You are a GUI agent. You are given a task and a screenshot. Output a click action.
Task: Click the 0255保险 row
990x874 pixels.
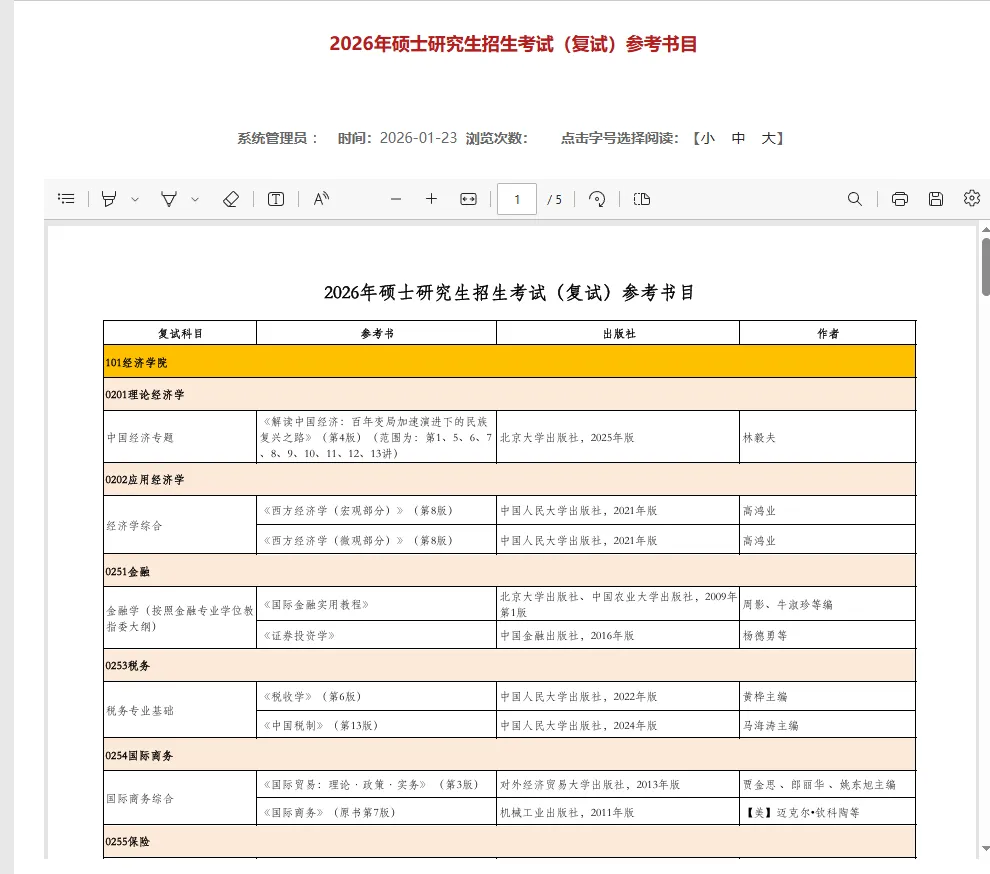coord(510,841)
